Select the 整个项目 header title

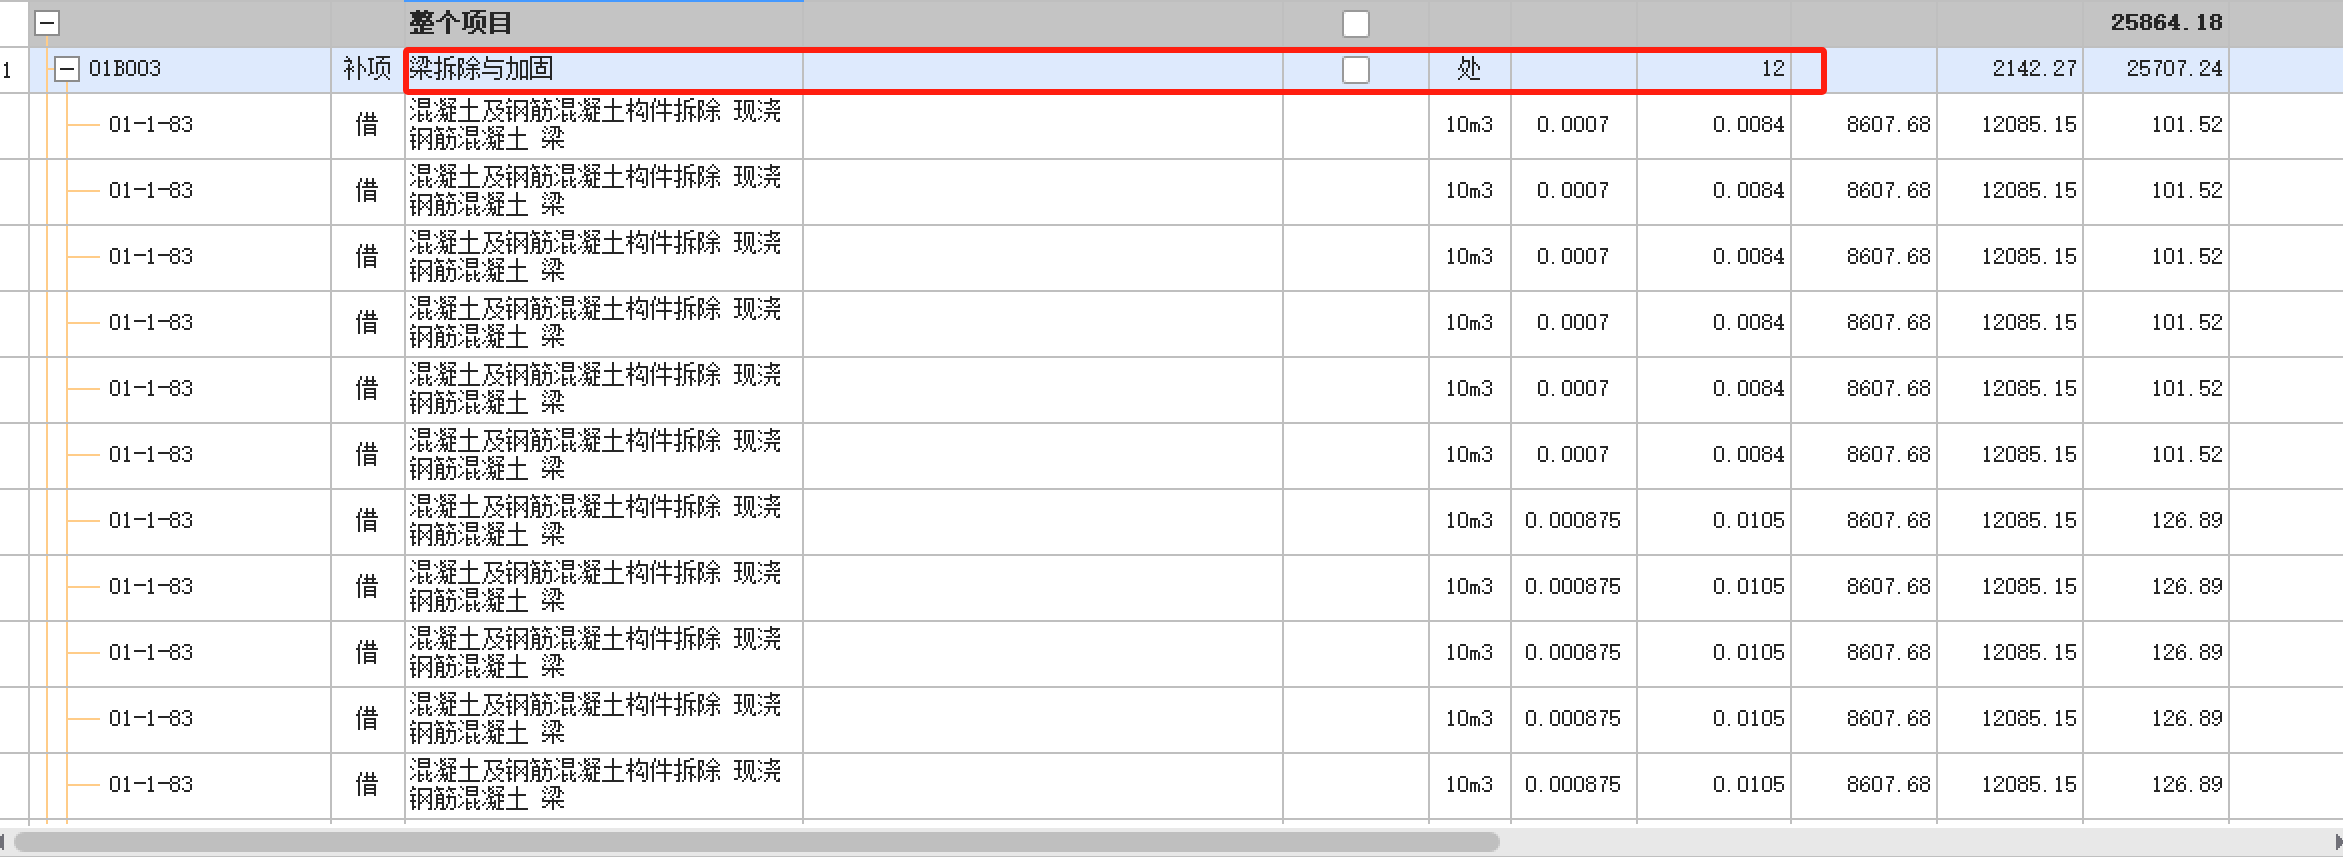pyautogui.click(x=460, y=22)
